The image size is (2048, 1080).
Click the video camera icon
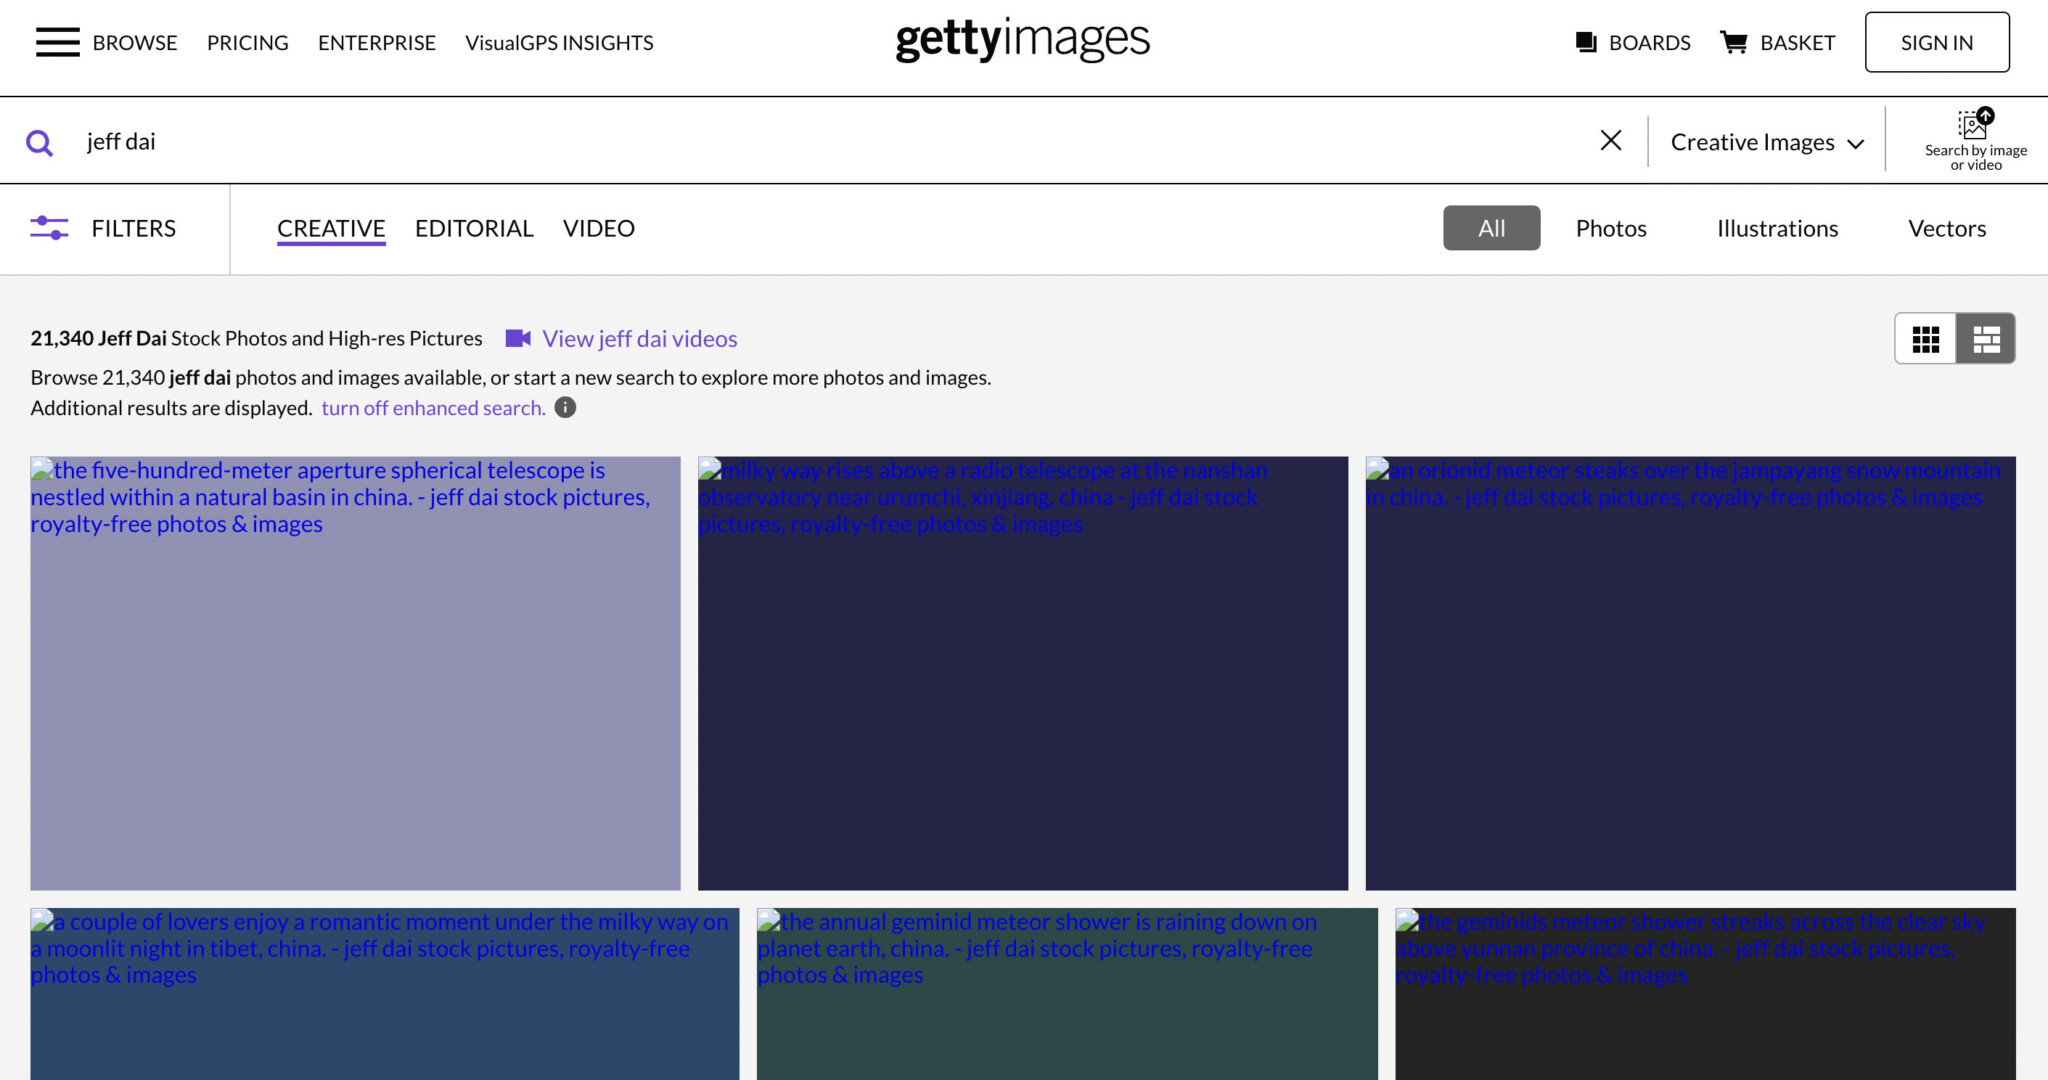518,338
